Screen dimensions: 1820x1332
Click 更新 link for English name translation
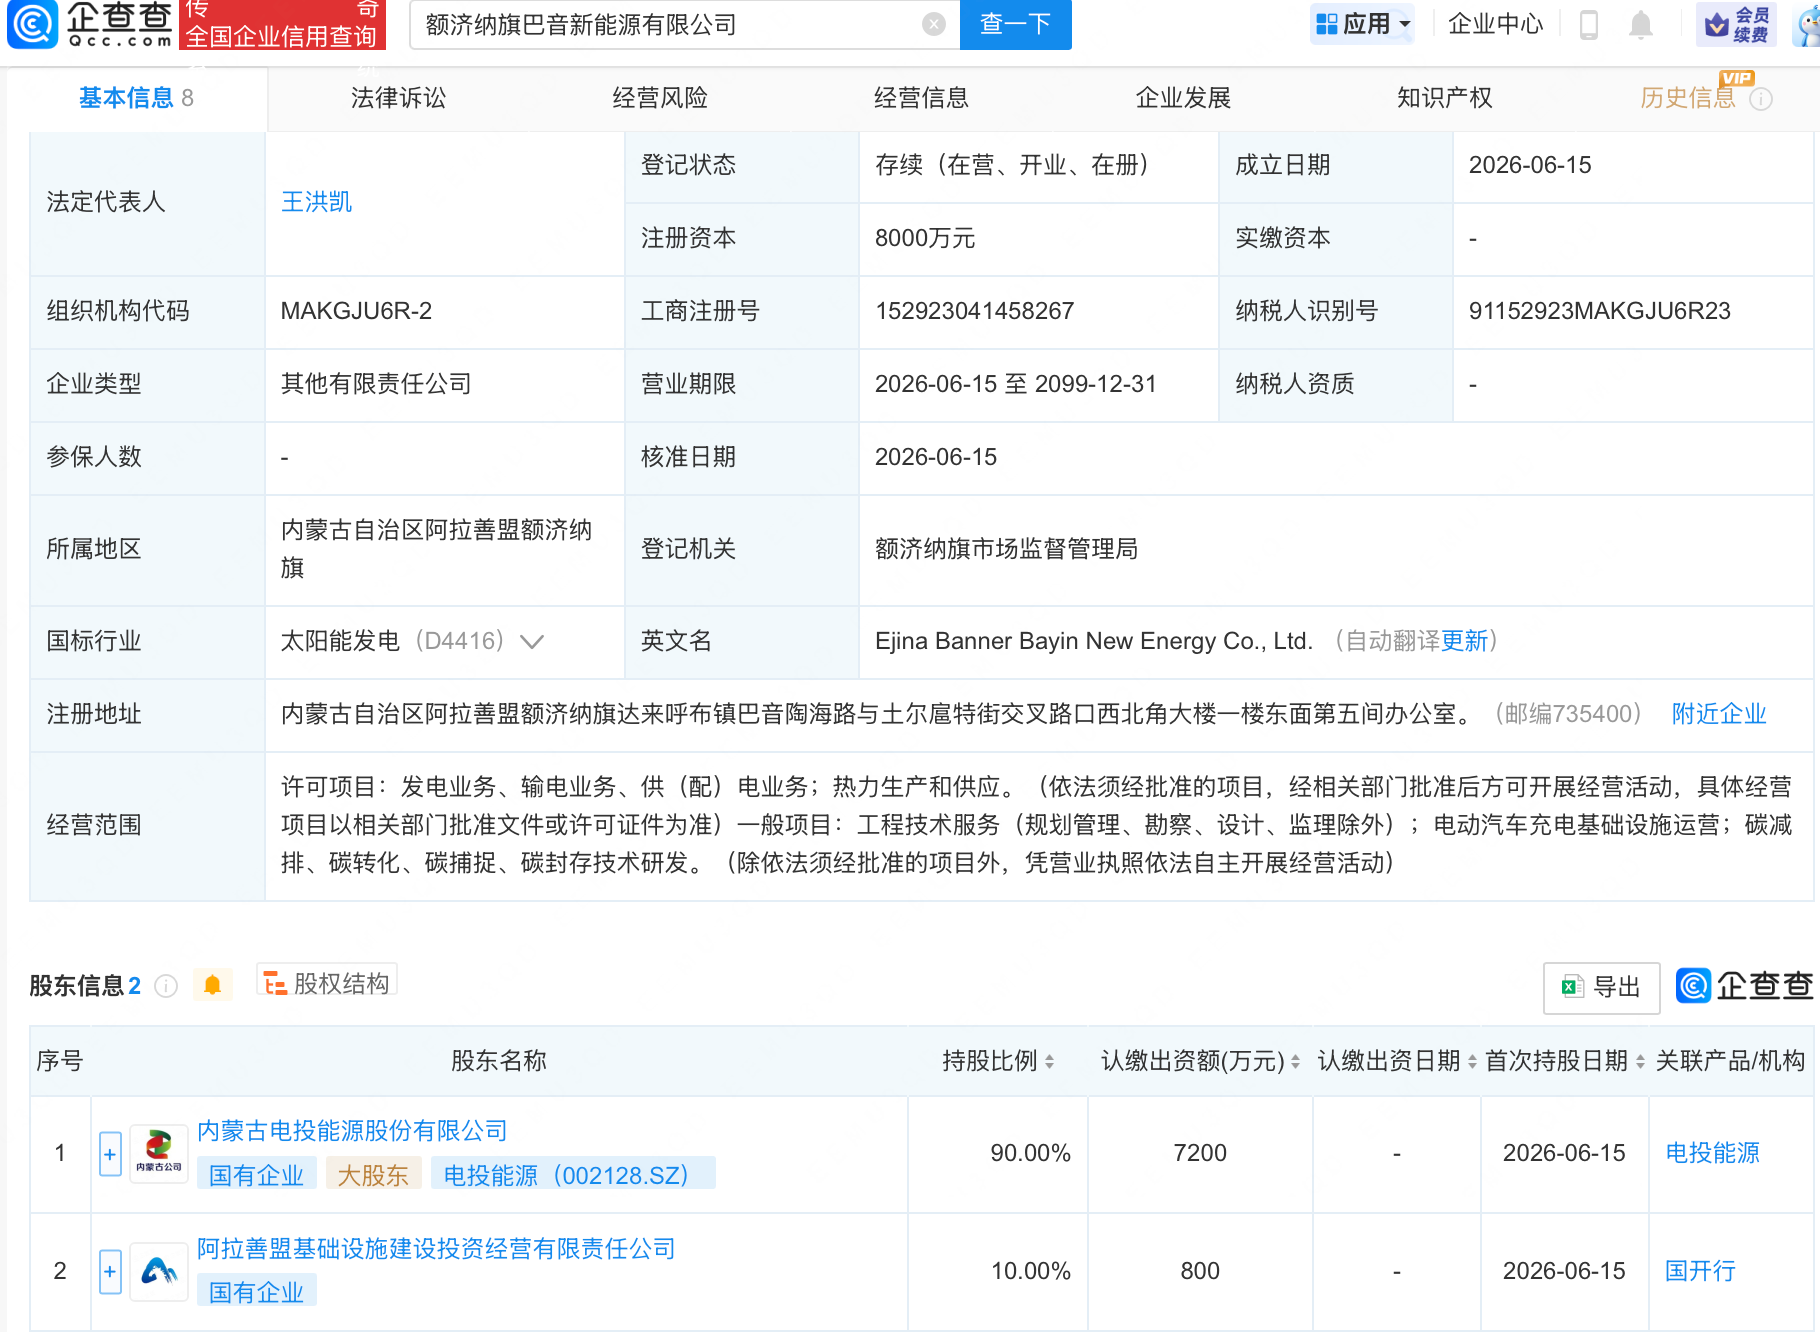(1465, 641)
